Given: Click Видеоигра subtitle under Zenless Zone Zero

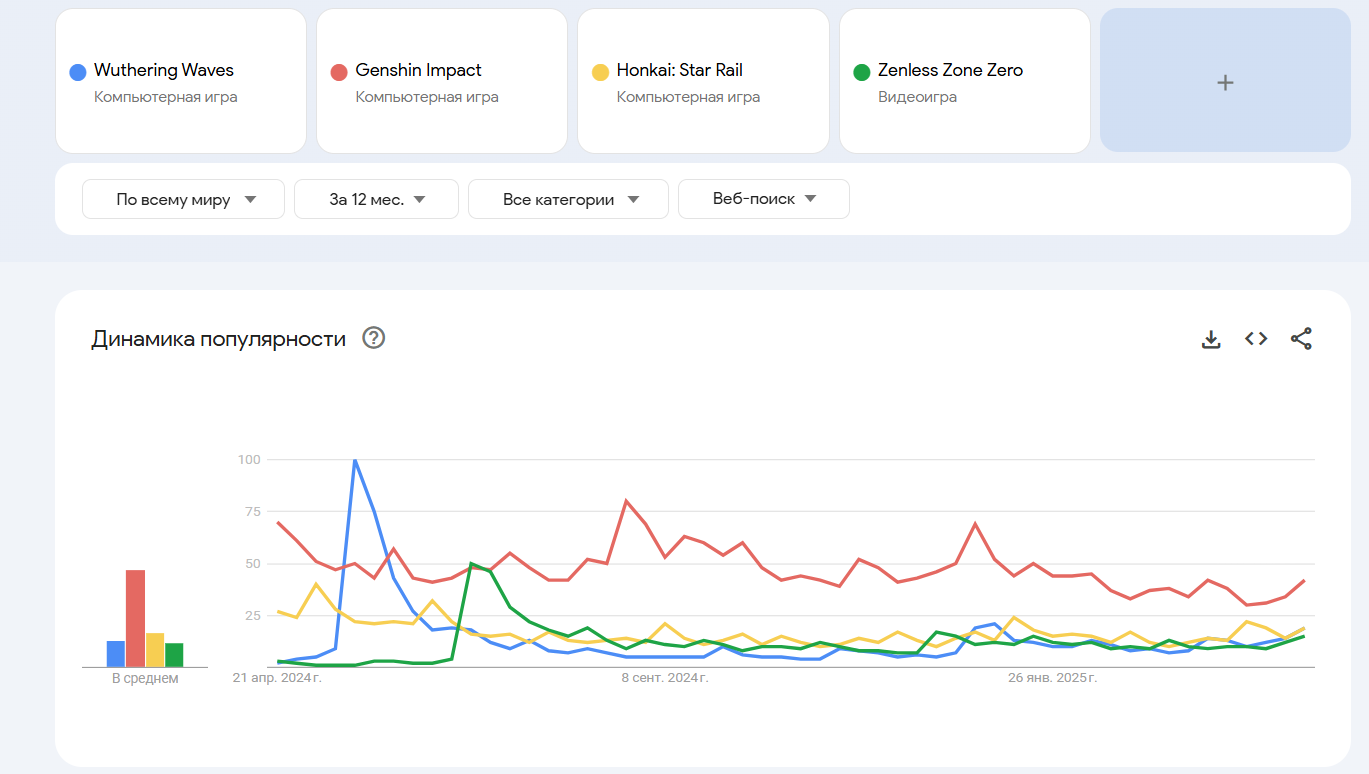Looking at the screenshot, I should [x=917, y=97].
